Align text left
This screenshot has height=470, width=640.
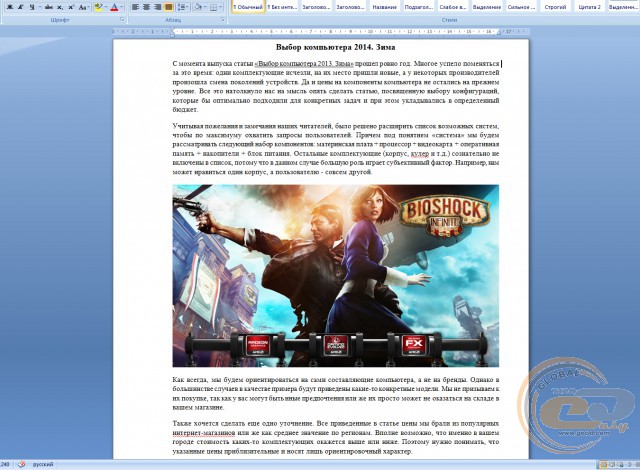pos(135,7)
